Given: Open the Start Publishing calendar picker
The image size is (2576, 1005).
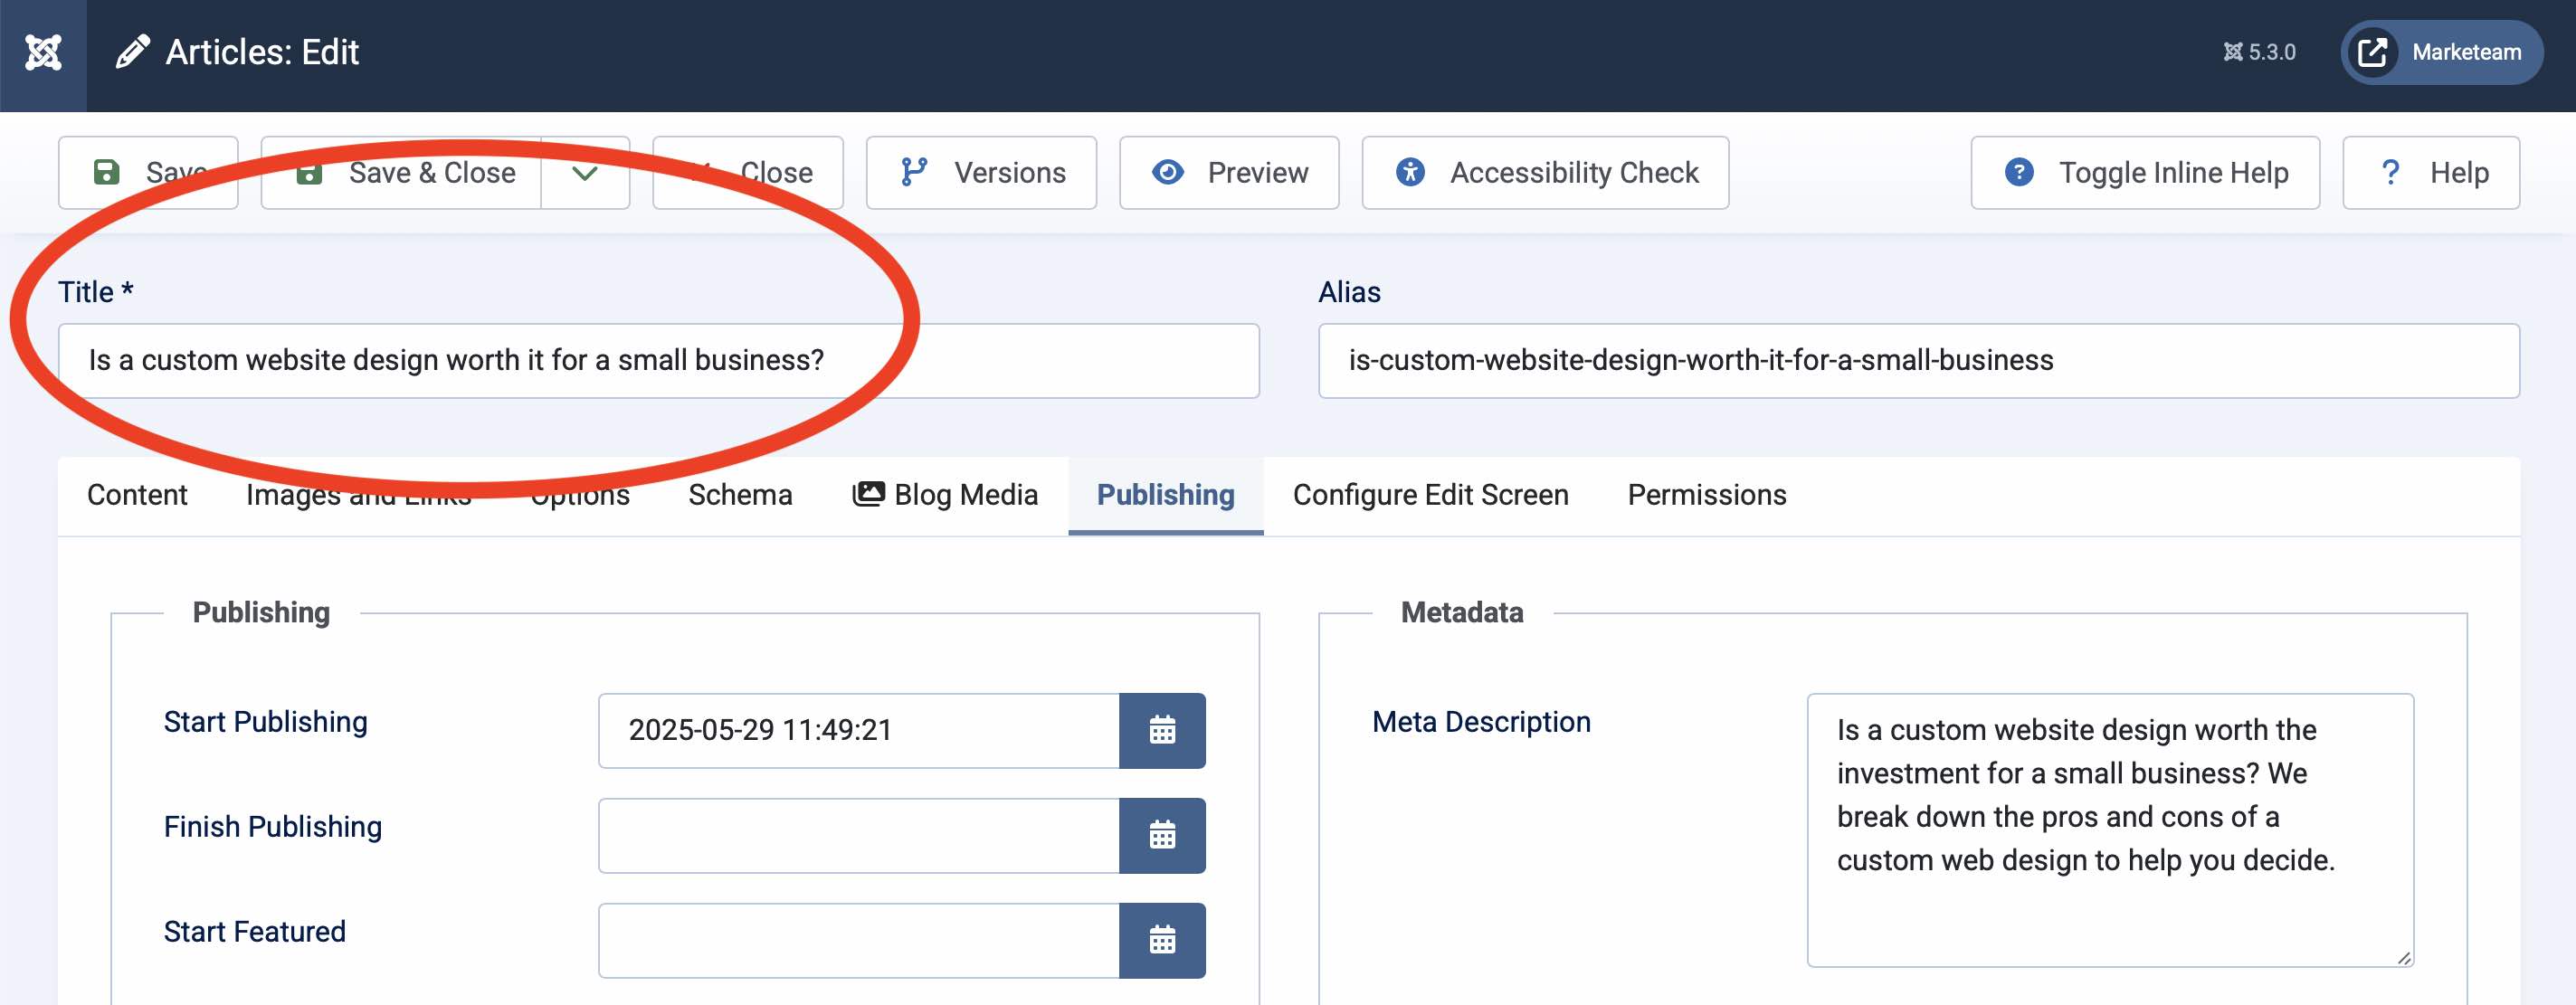Looking at the screenshot, I should [x=1161, y=730].
